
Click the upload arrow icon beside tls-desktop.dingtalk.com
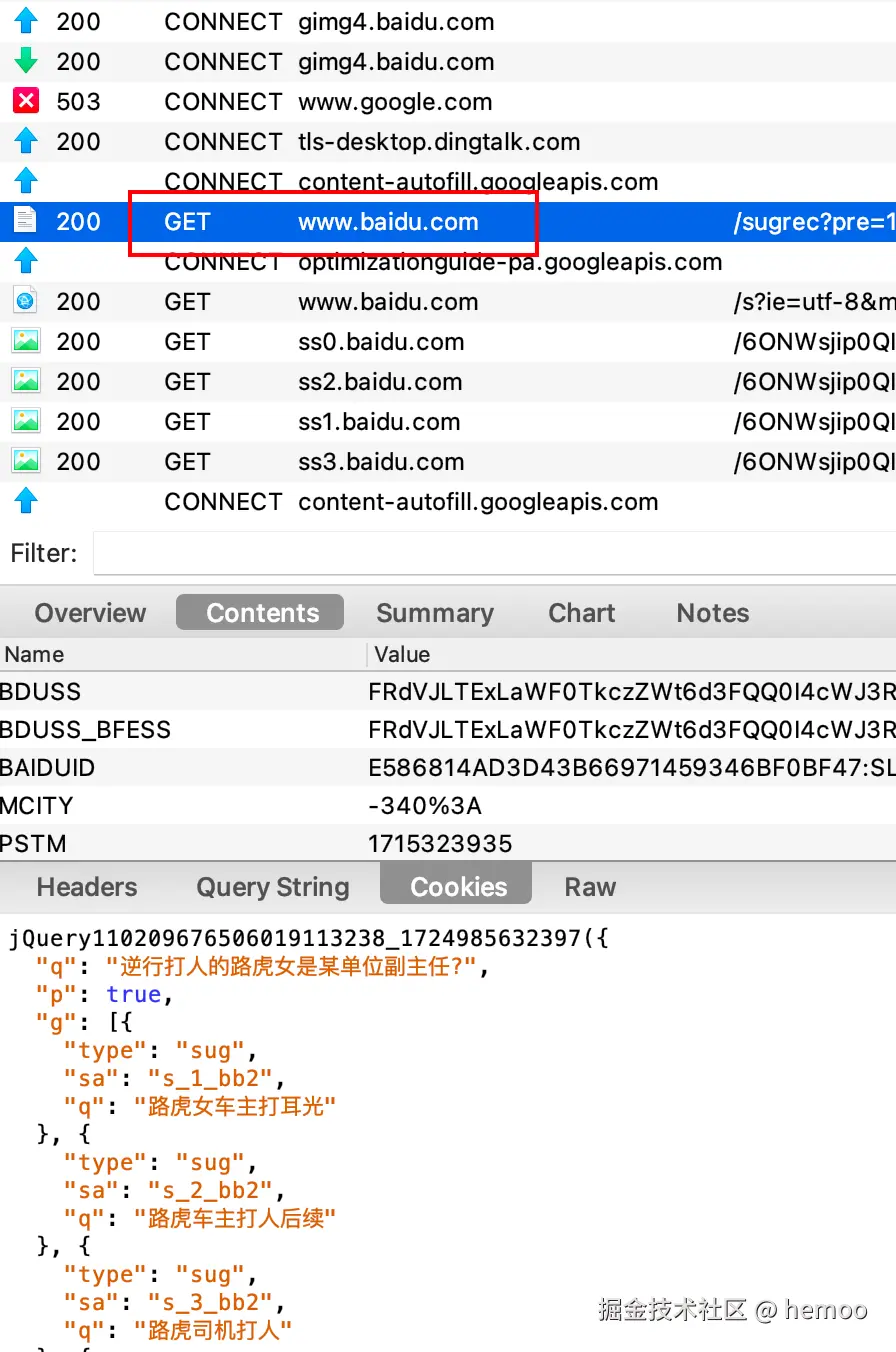pyautogui.click(x=26, y=142)
